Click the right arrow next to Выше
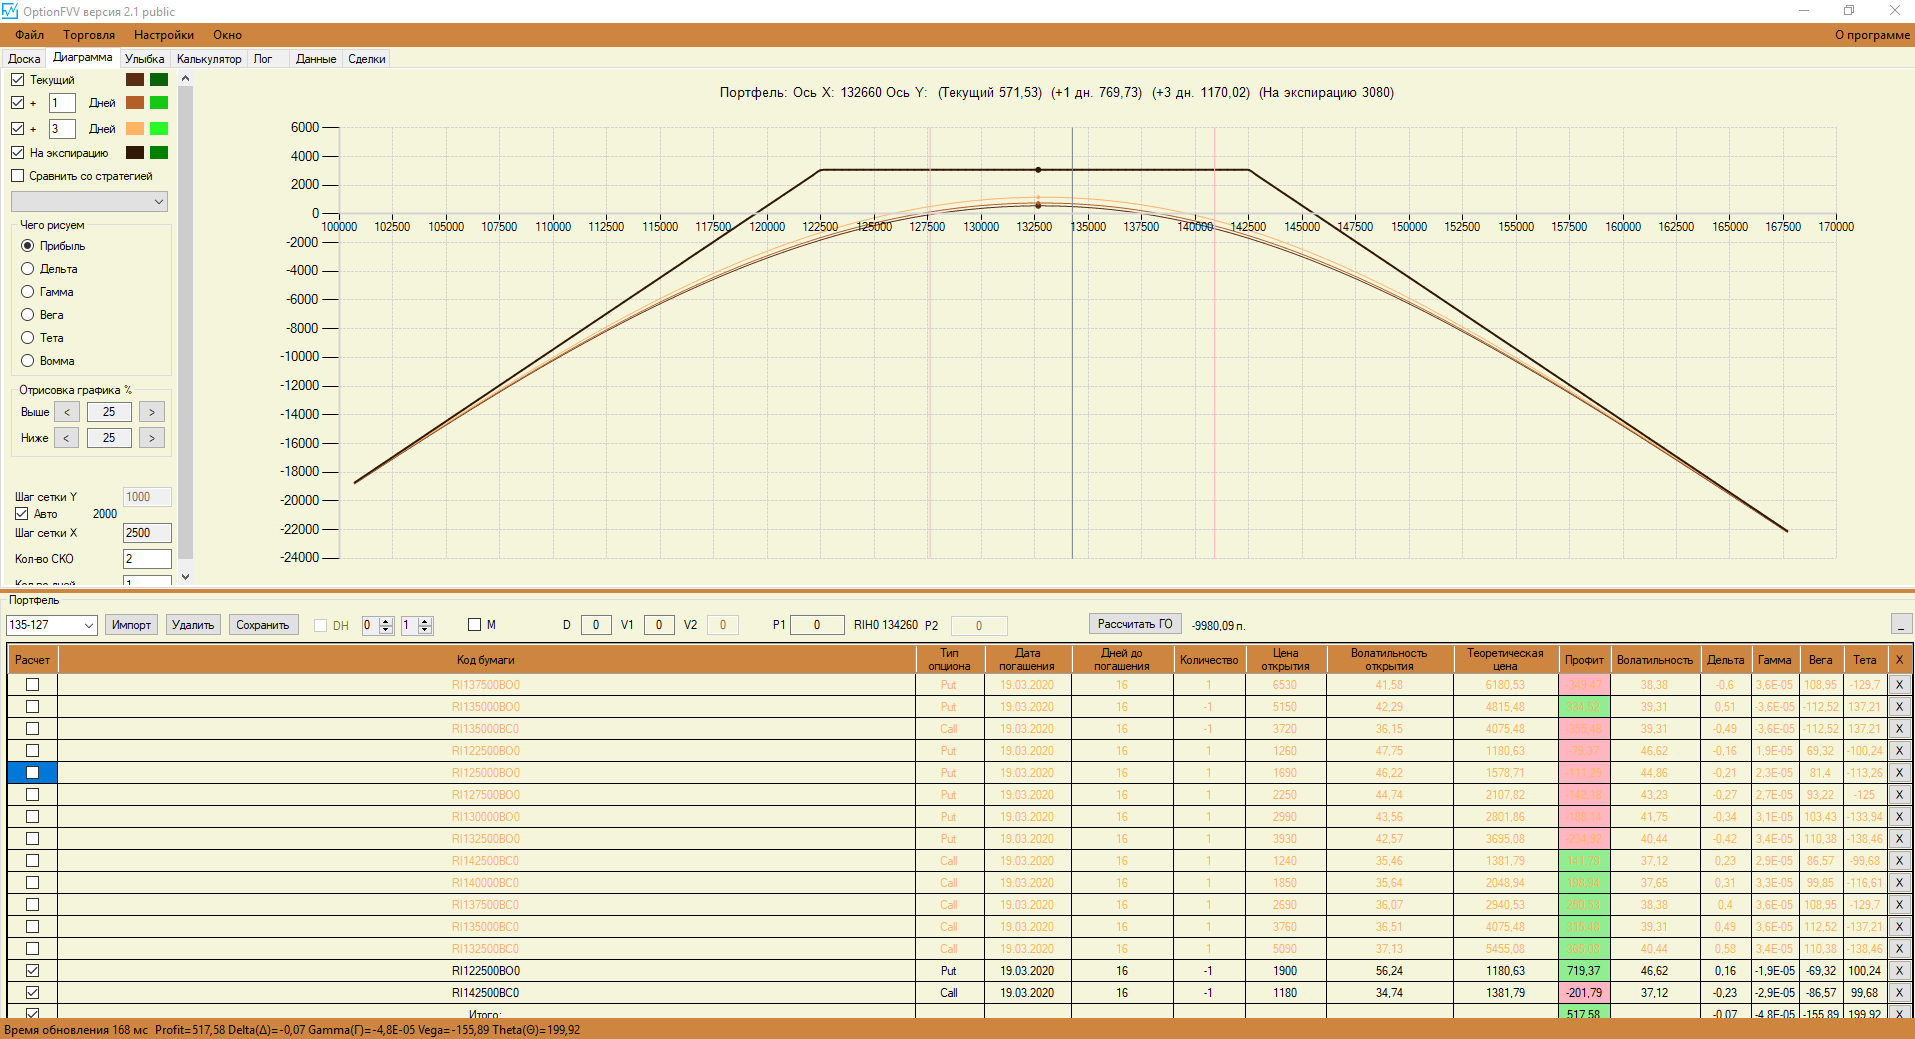The image size is (1915, 1039). 152,412
